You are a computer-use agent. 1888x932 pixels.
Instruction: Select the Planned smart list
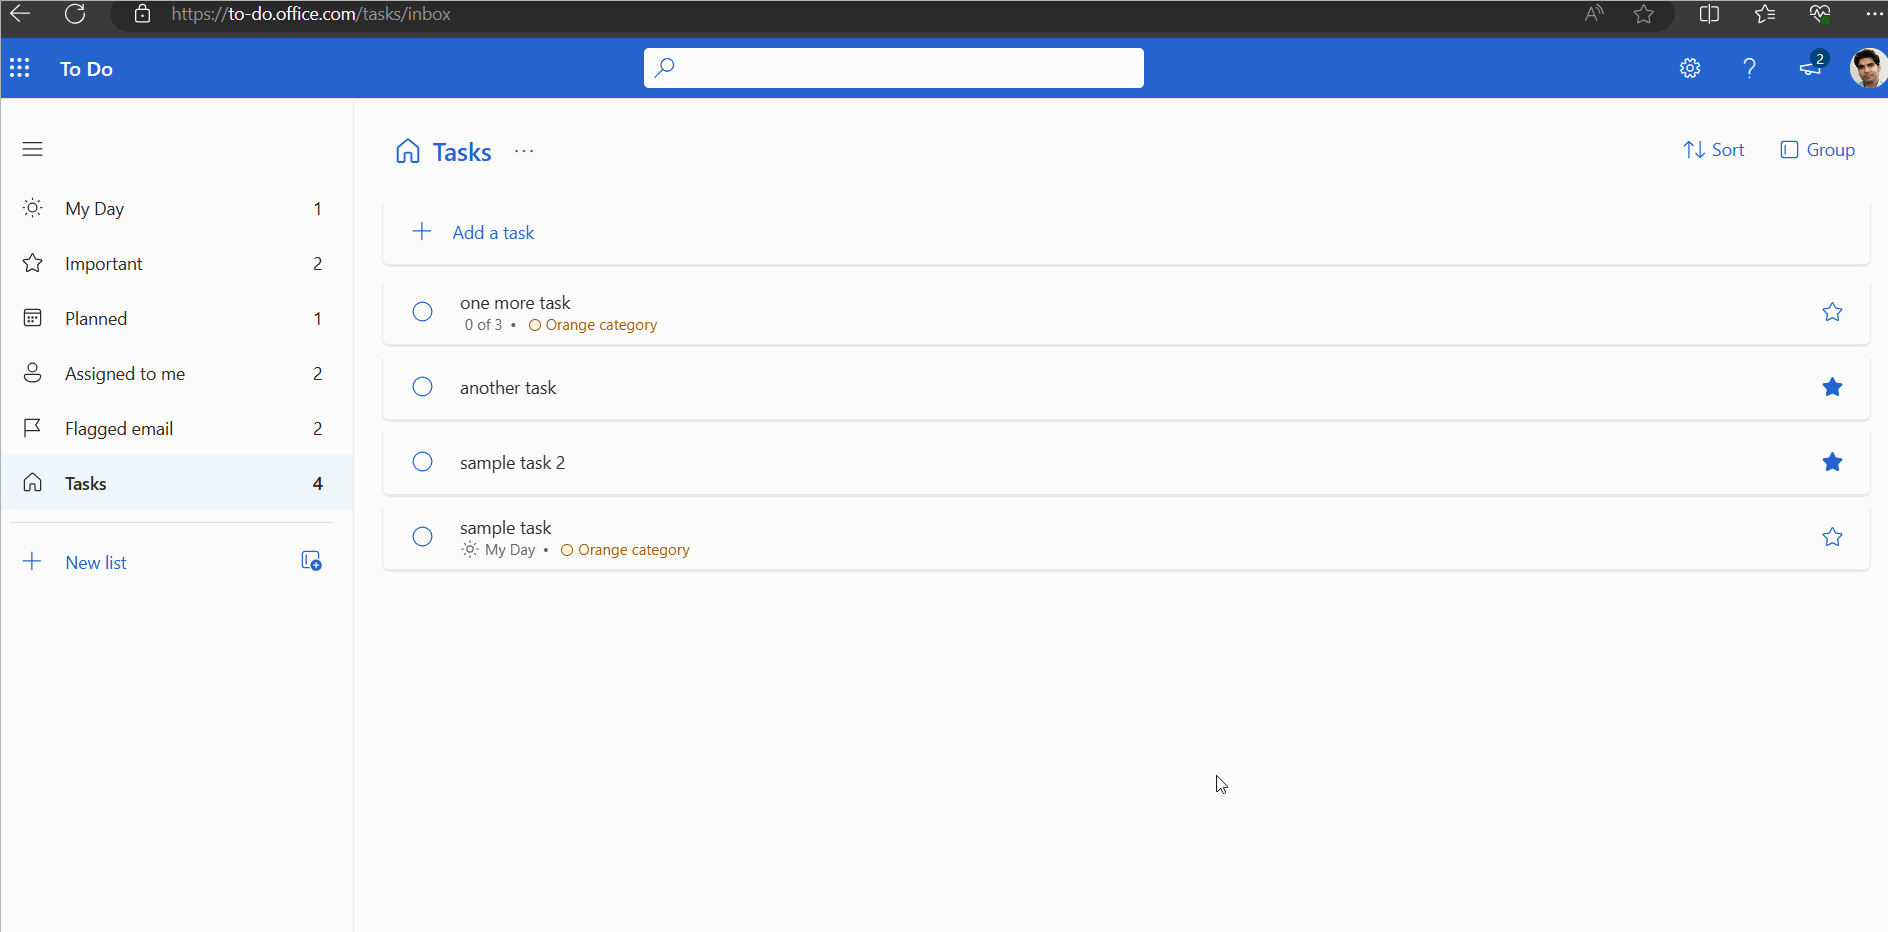point(95,318)
